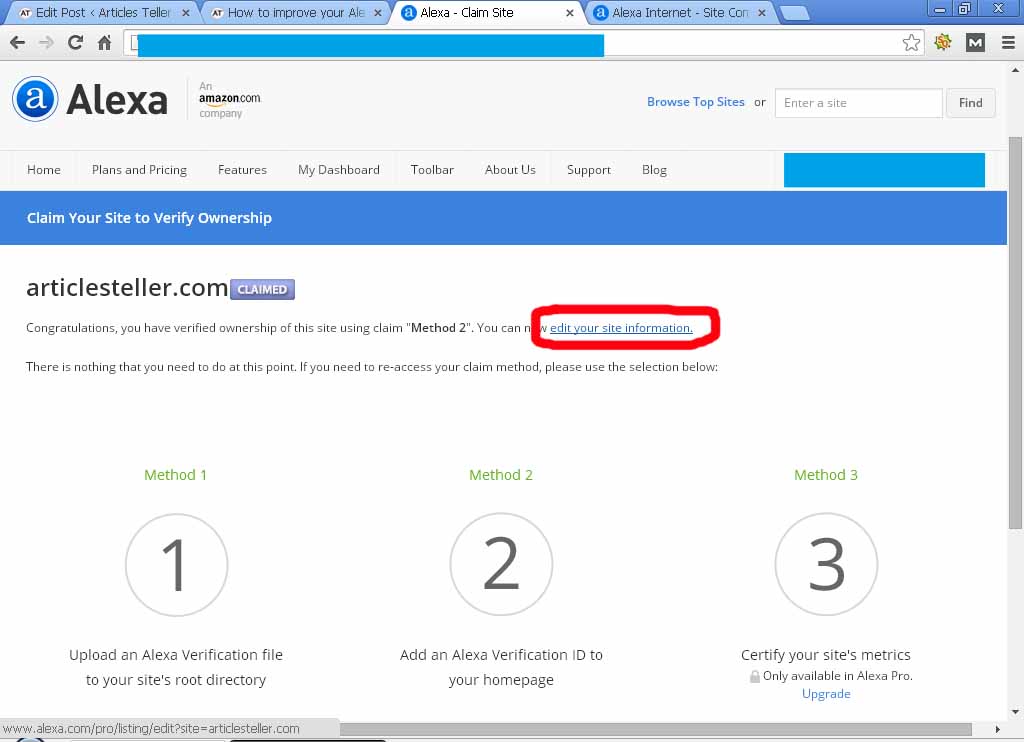Open the Features page
This screenshot has height=742, width=1024.
click(242, 170)
